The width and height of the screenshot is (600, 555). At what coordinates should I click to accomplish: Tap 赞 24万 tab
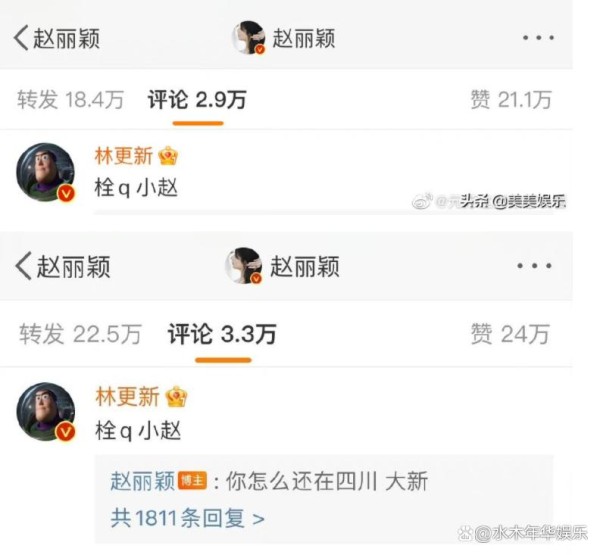(510, 334)
